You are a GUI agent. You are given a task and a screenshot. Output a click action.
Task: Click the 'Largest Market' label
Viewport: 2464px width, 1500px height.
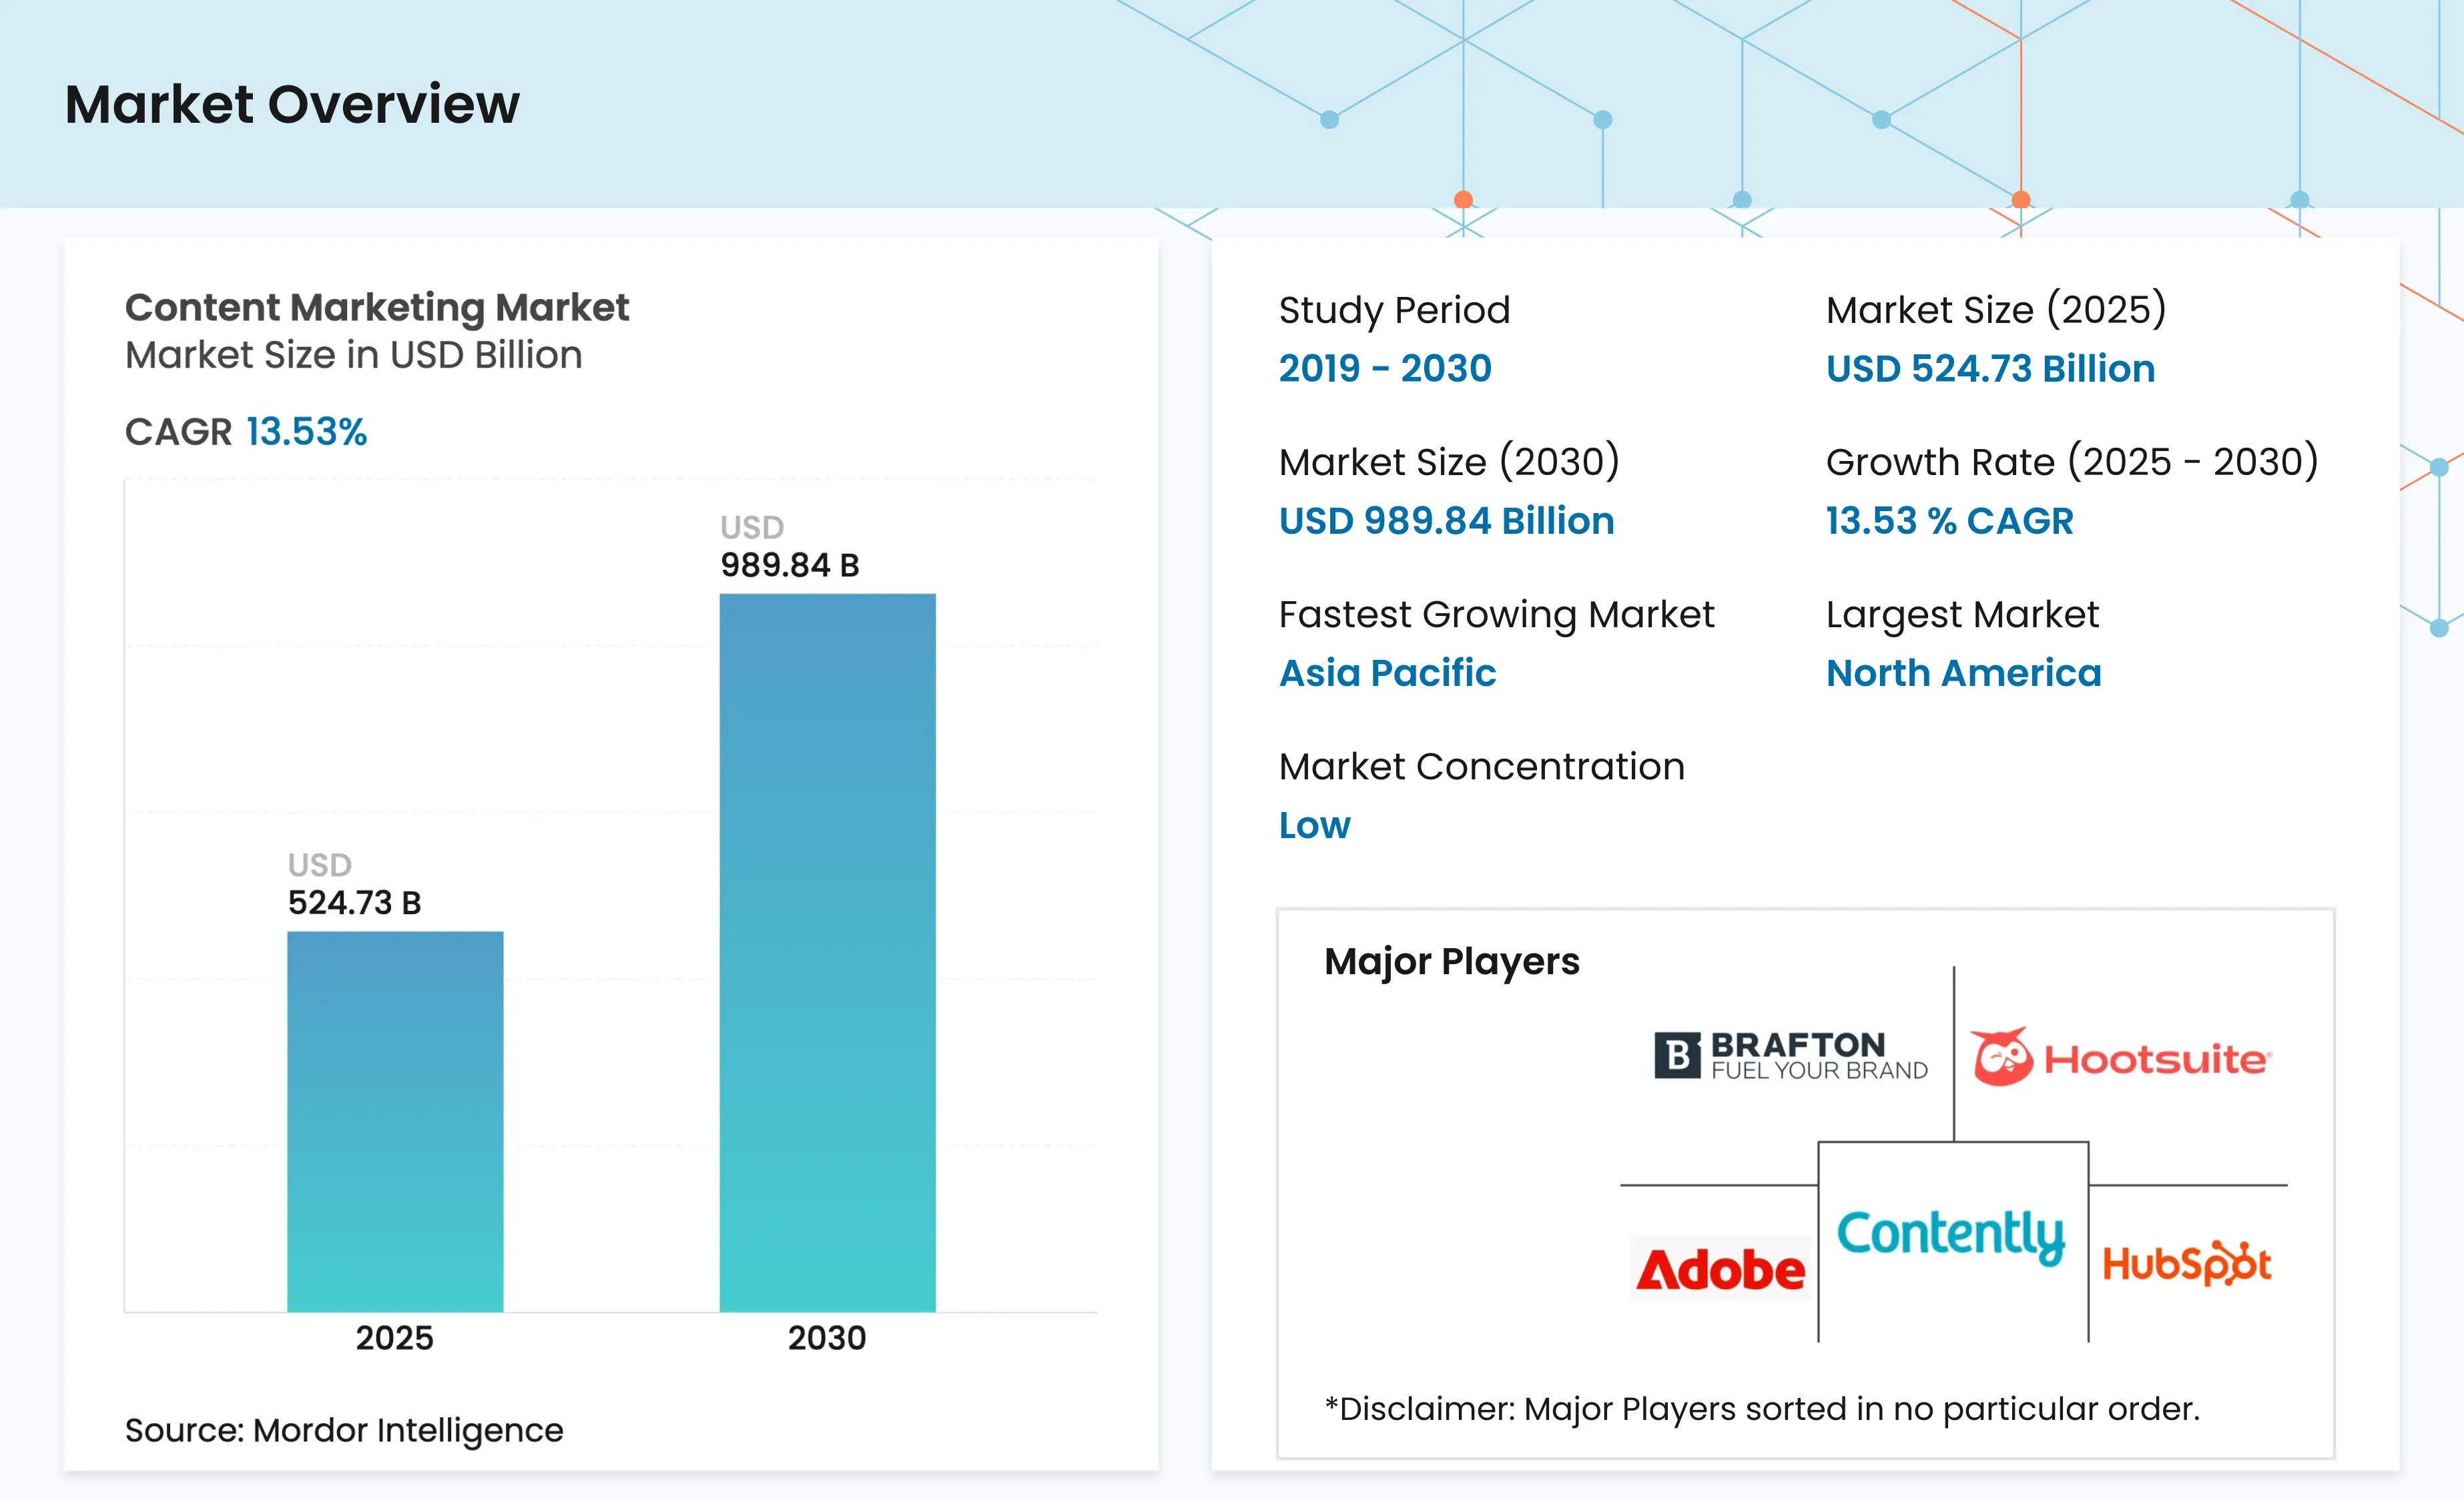click(x=1963, y=615)
